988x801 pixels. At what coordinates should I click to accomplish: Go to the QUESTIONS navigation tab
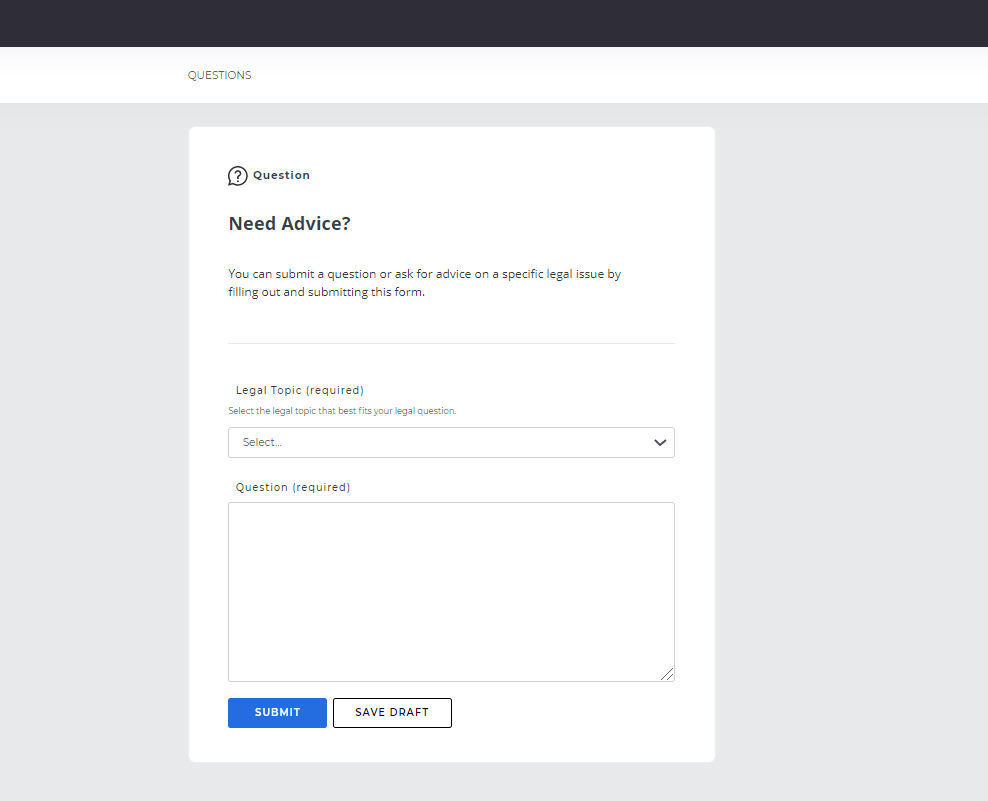click(219, 75)
